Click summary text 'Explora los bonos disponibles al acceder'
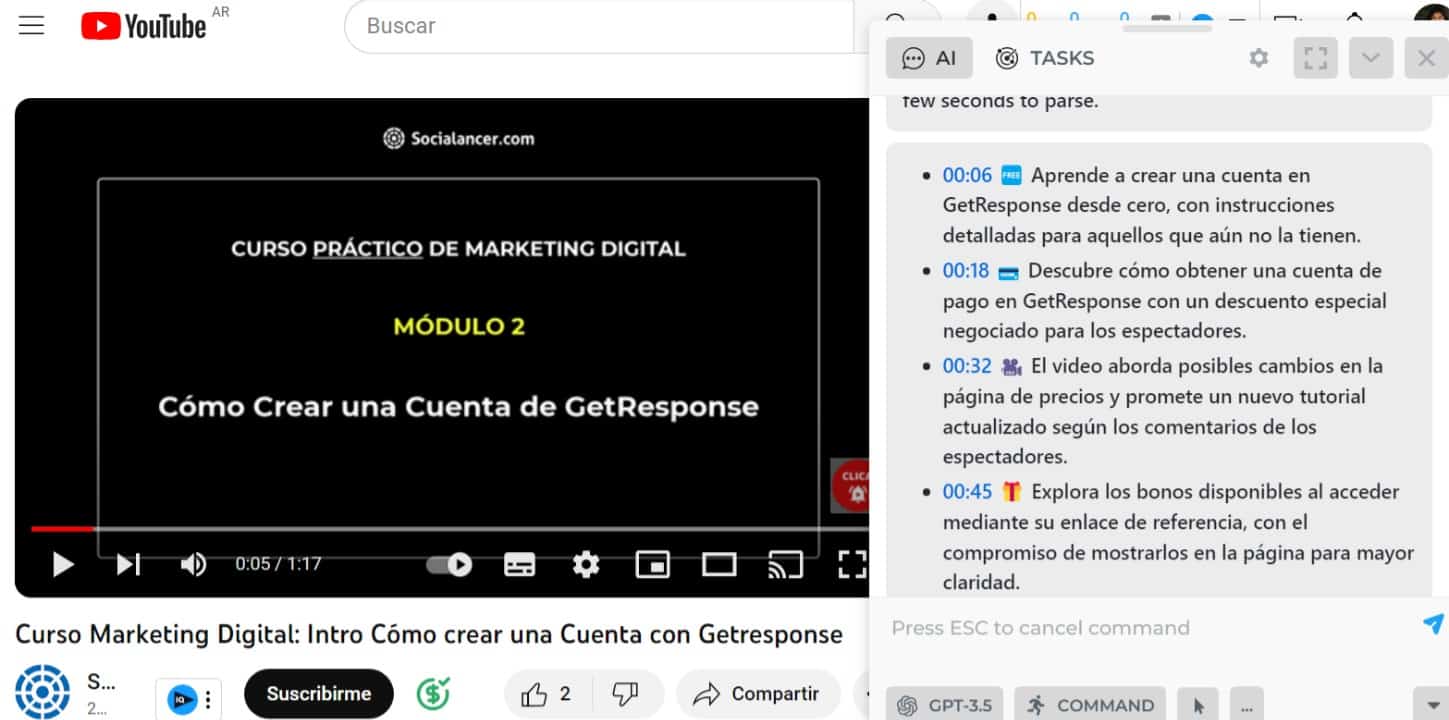 1215,491
